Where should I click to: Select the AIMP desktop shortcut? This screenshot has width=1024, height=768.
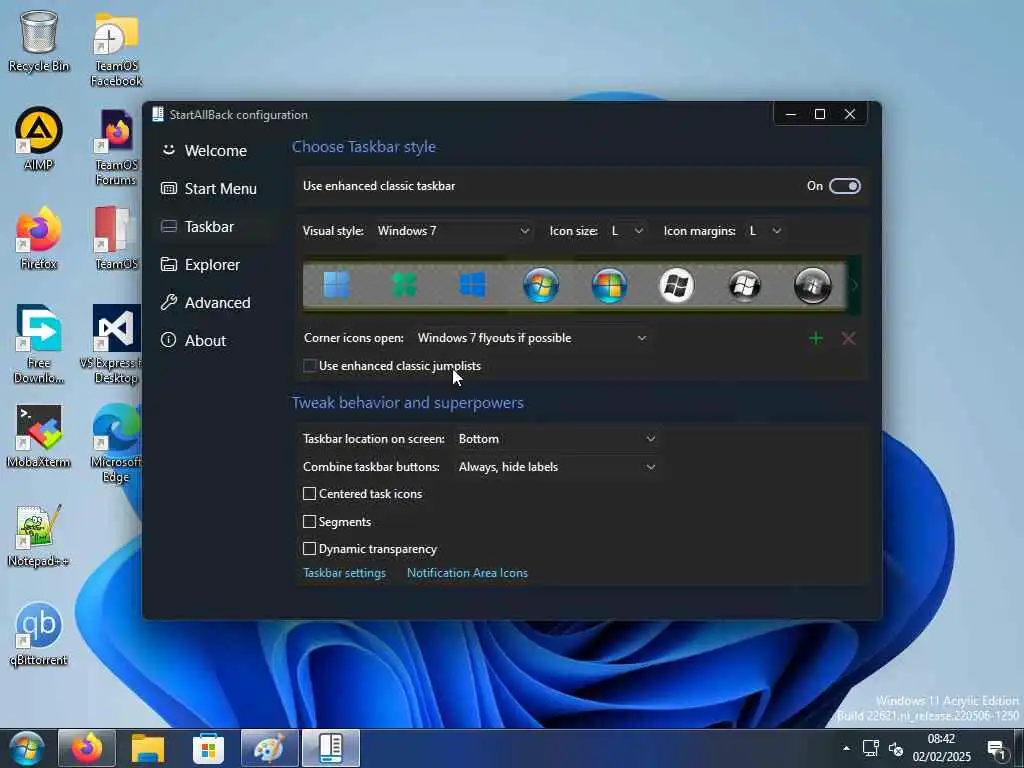(39, 139)
